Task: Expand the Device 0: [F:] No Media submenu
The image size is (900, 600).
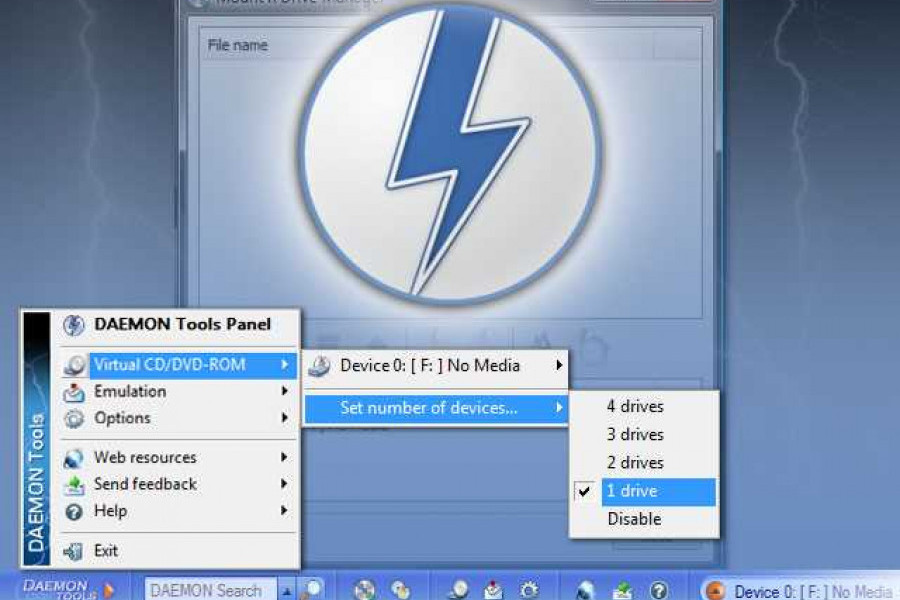Action: coord(440,366)
